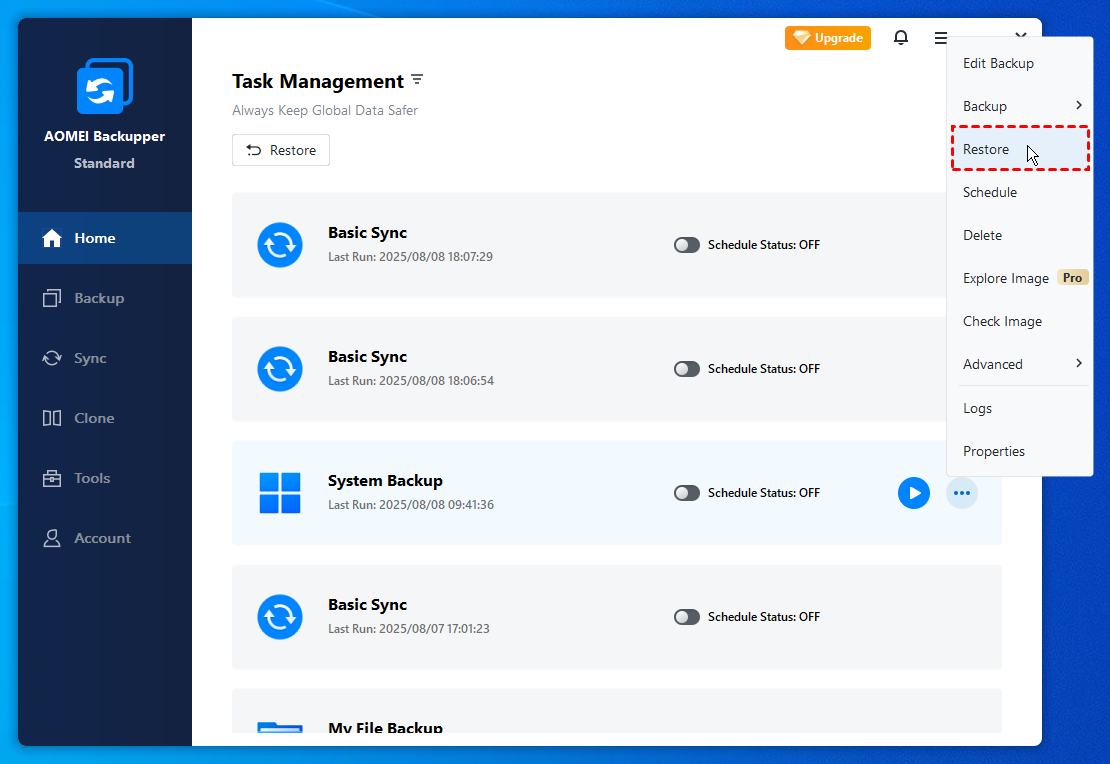Expand the Advanced submenu
1110x764 pixels.
click(x=1020, y=364)
